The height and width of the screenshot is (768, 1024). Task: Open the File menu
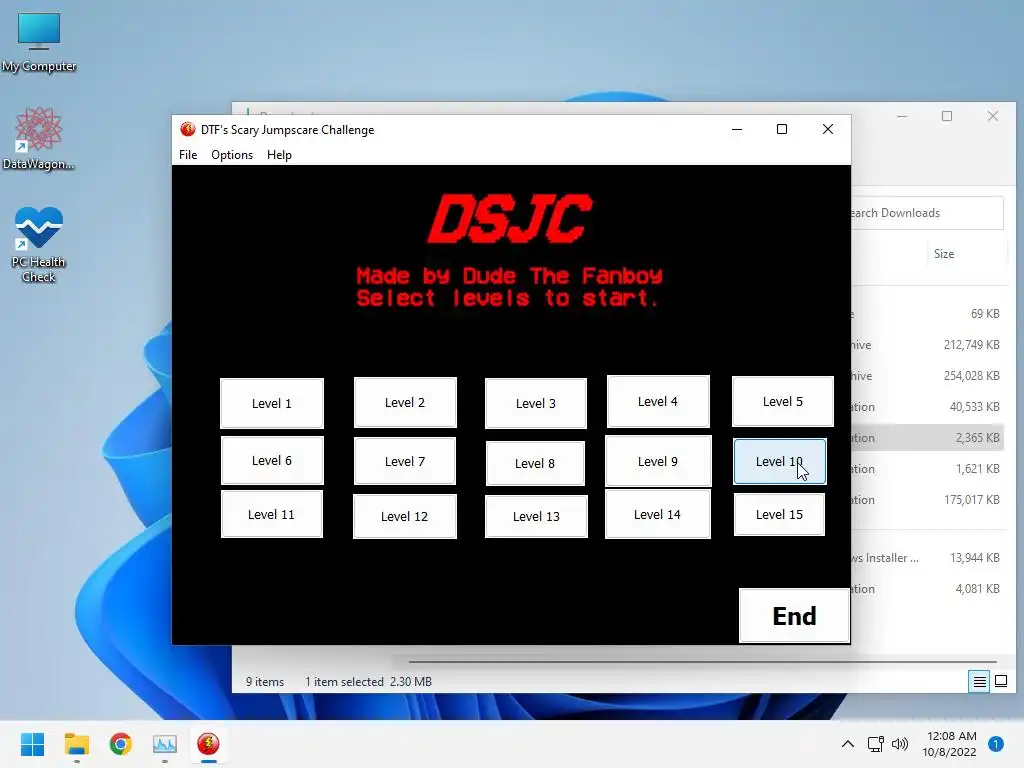(x=188, y=155)
